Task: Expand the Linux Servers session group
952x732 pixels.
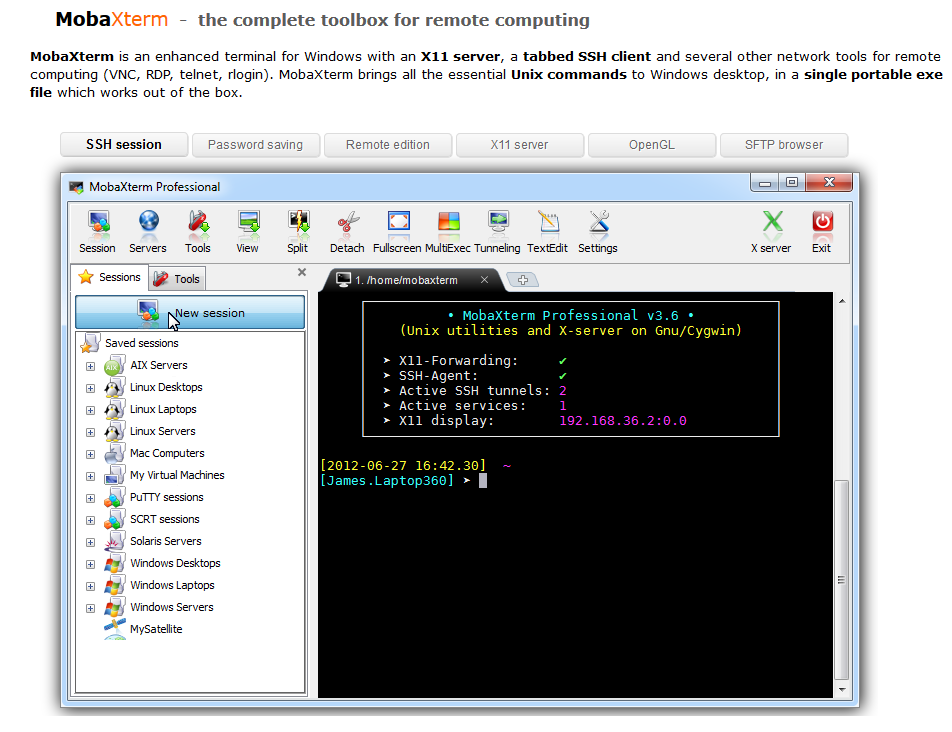Action: pyautogui.click(x=89, y=431)
